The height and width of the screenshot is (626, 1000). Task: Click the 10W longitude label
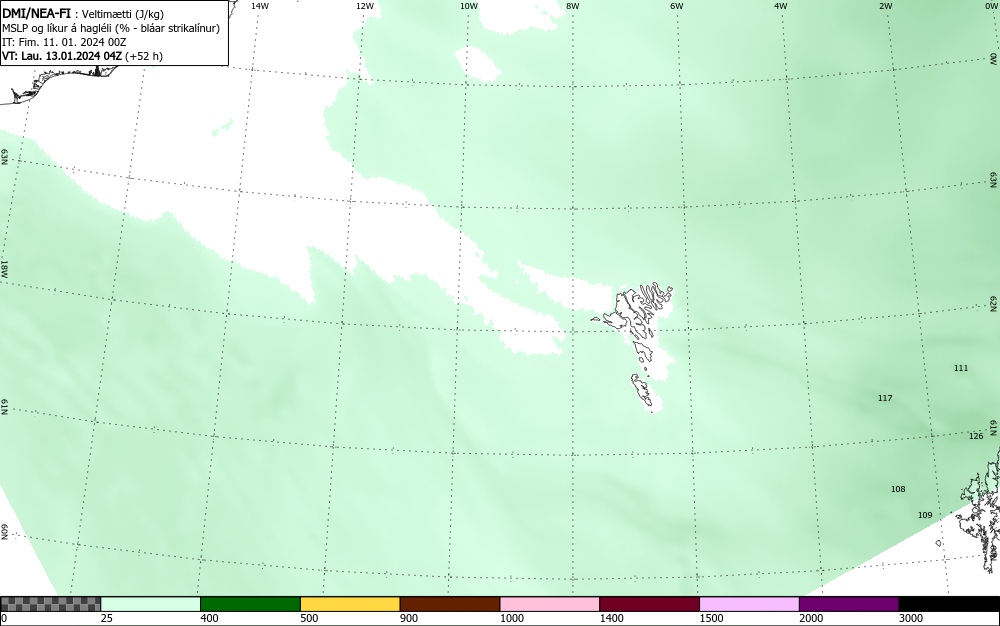[x=469, y=6]
